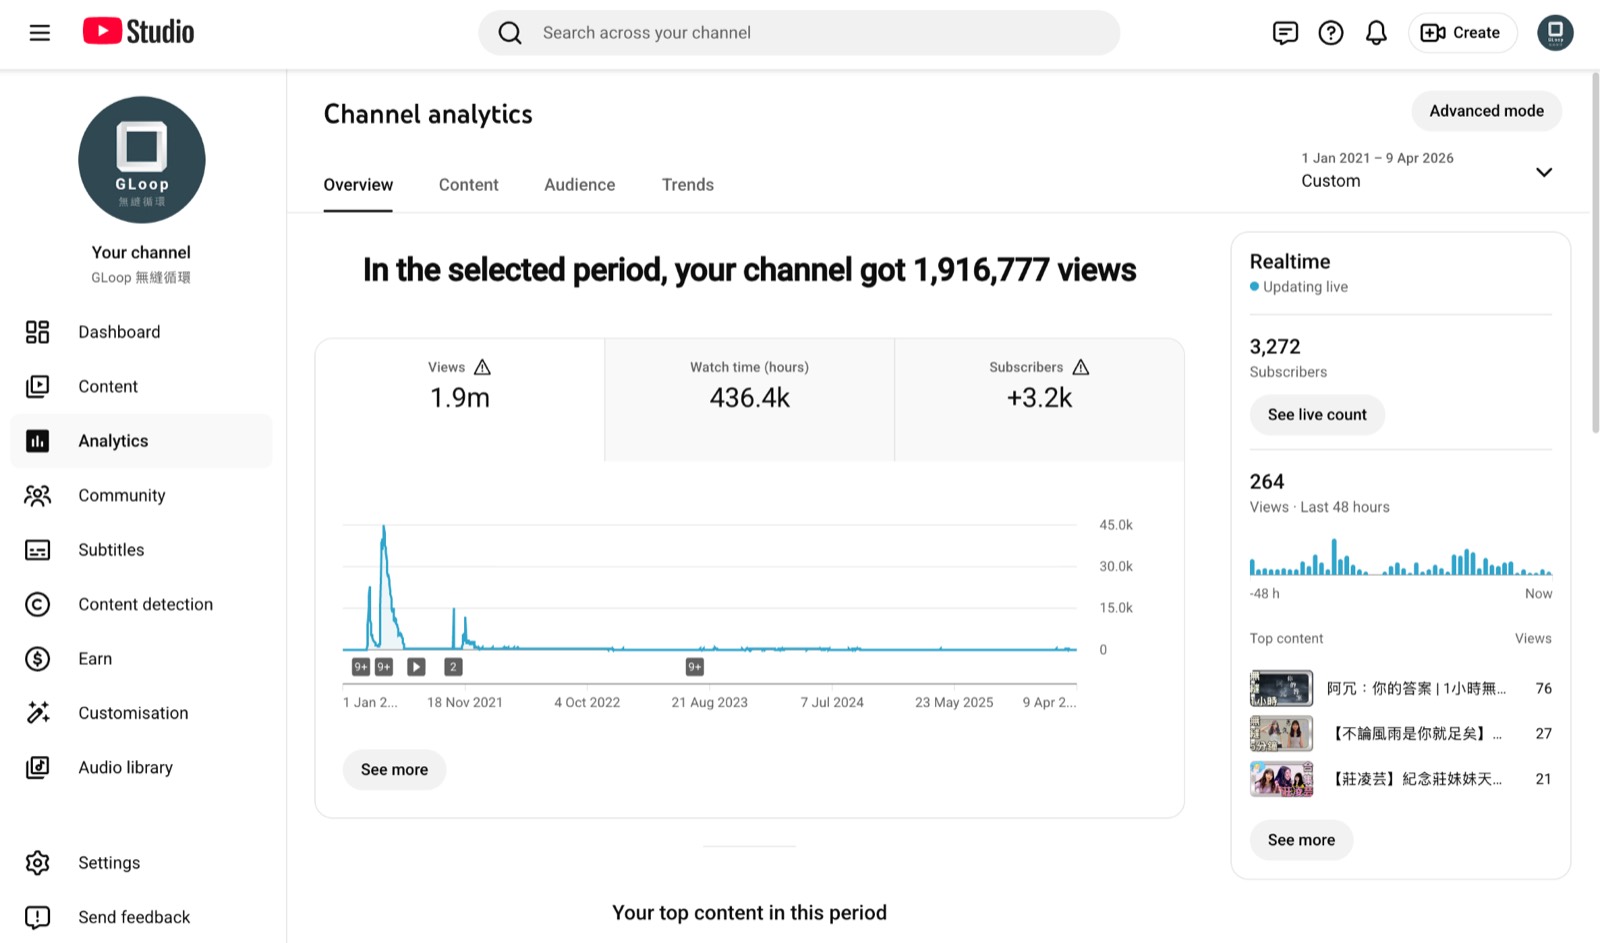This screenshot has width=1600, height=943.
Task: Click the 【不論風雨是你就足矣】 video title
Action: (1416, 734)
